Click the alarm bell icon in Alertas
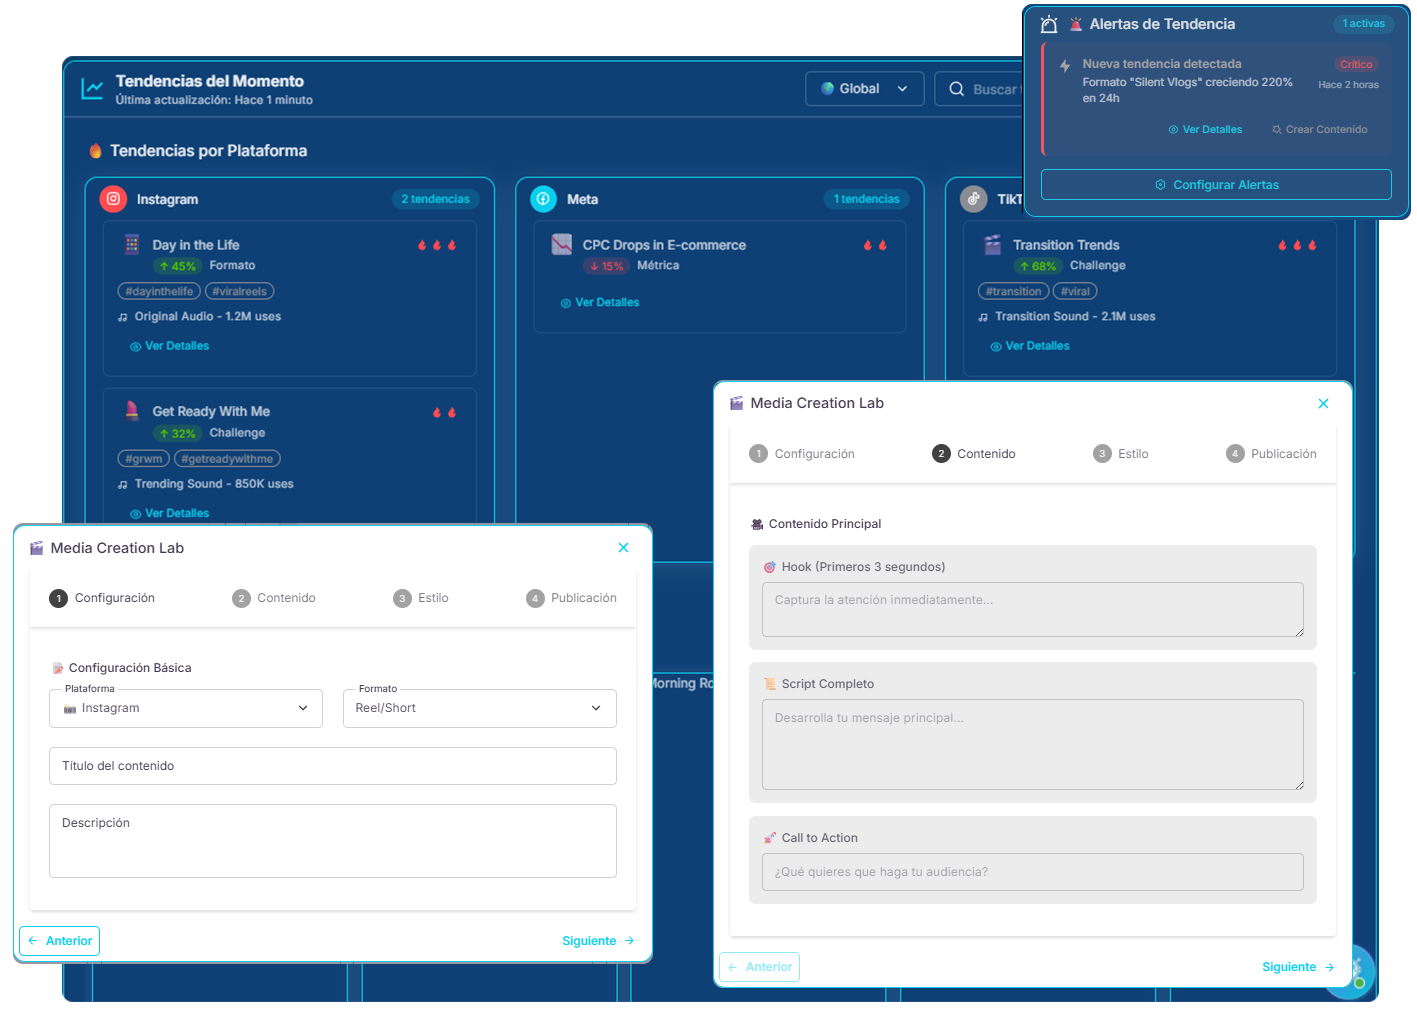 click(1048, 24)
